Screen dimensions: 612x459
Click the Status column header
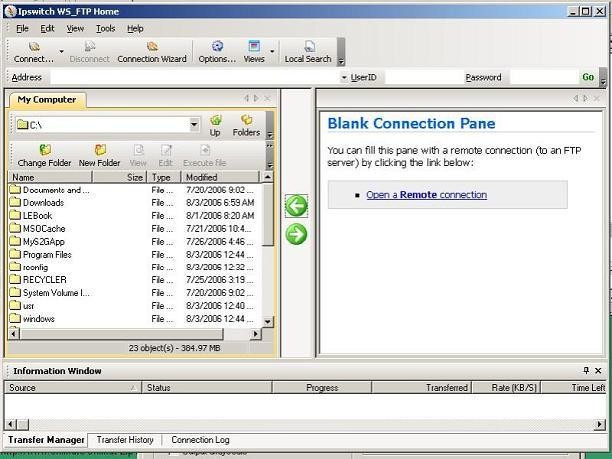pyautogui.click(x=207, y=388)
